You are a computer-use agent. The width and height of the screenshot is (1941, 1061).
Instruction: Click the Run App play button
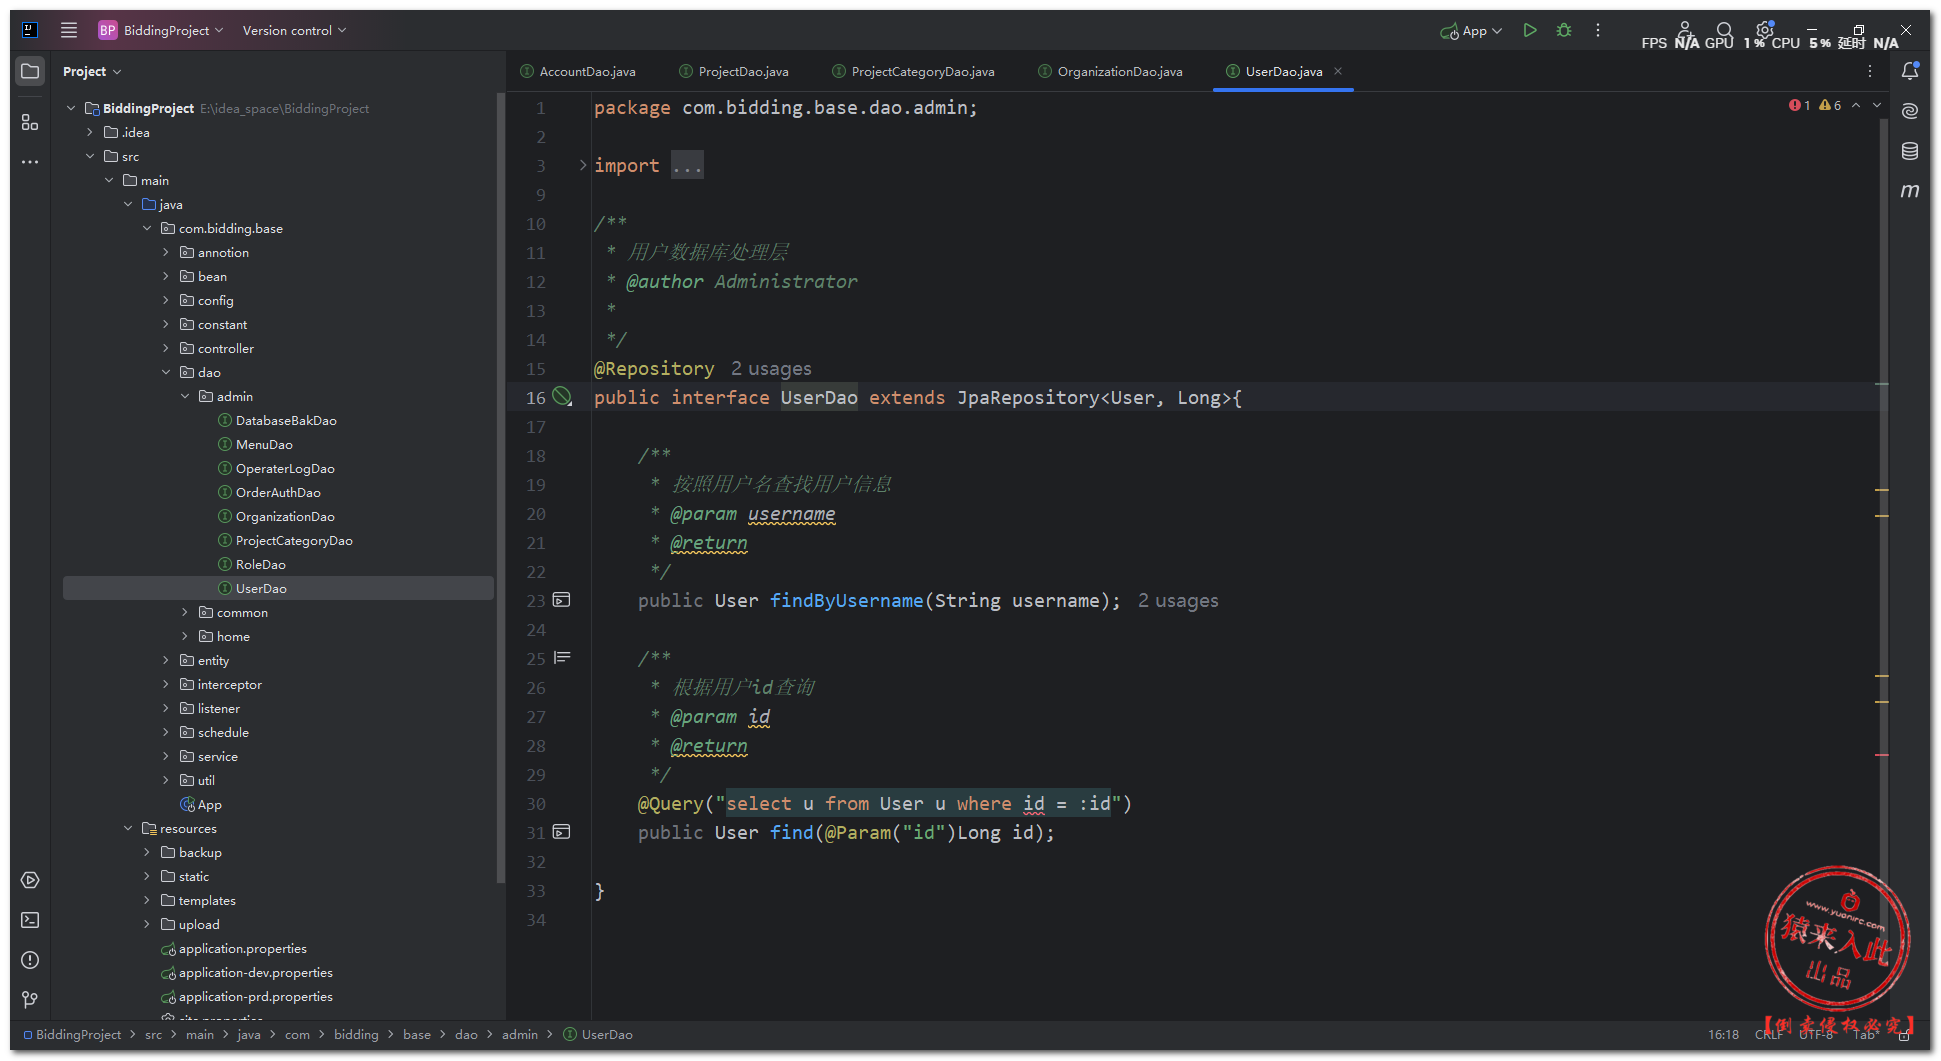point(1529,31)
